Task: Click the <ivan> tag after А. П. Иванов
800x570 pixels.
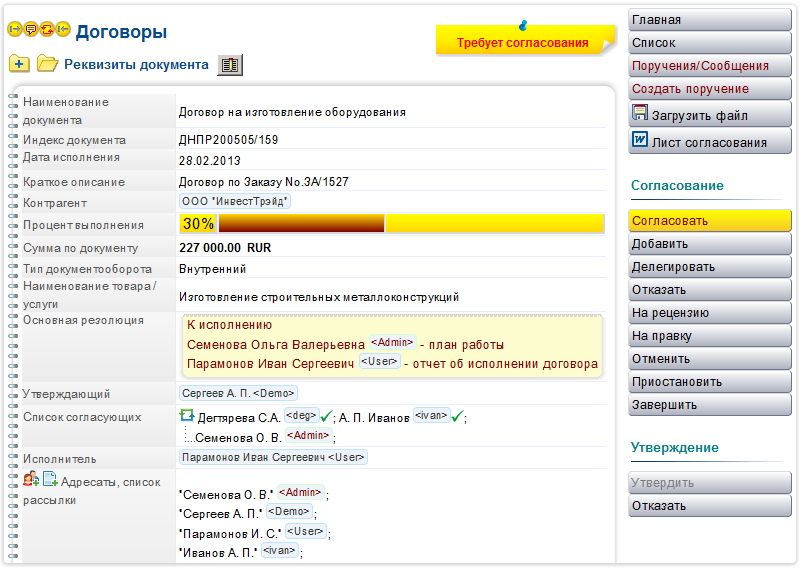Action: click(x=431, y=415)
